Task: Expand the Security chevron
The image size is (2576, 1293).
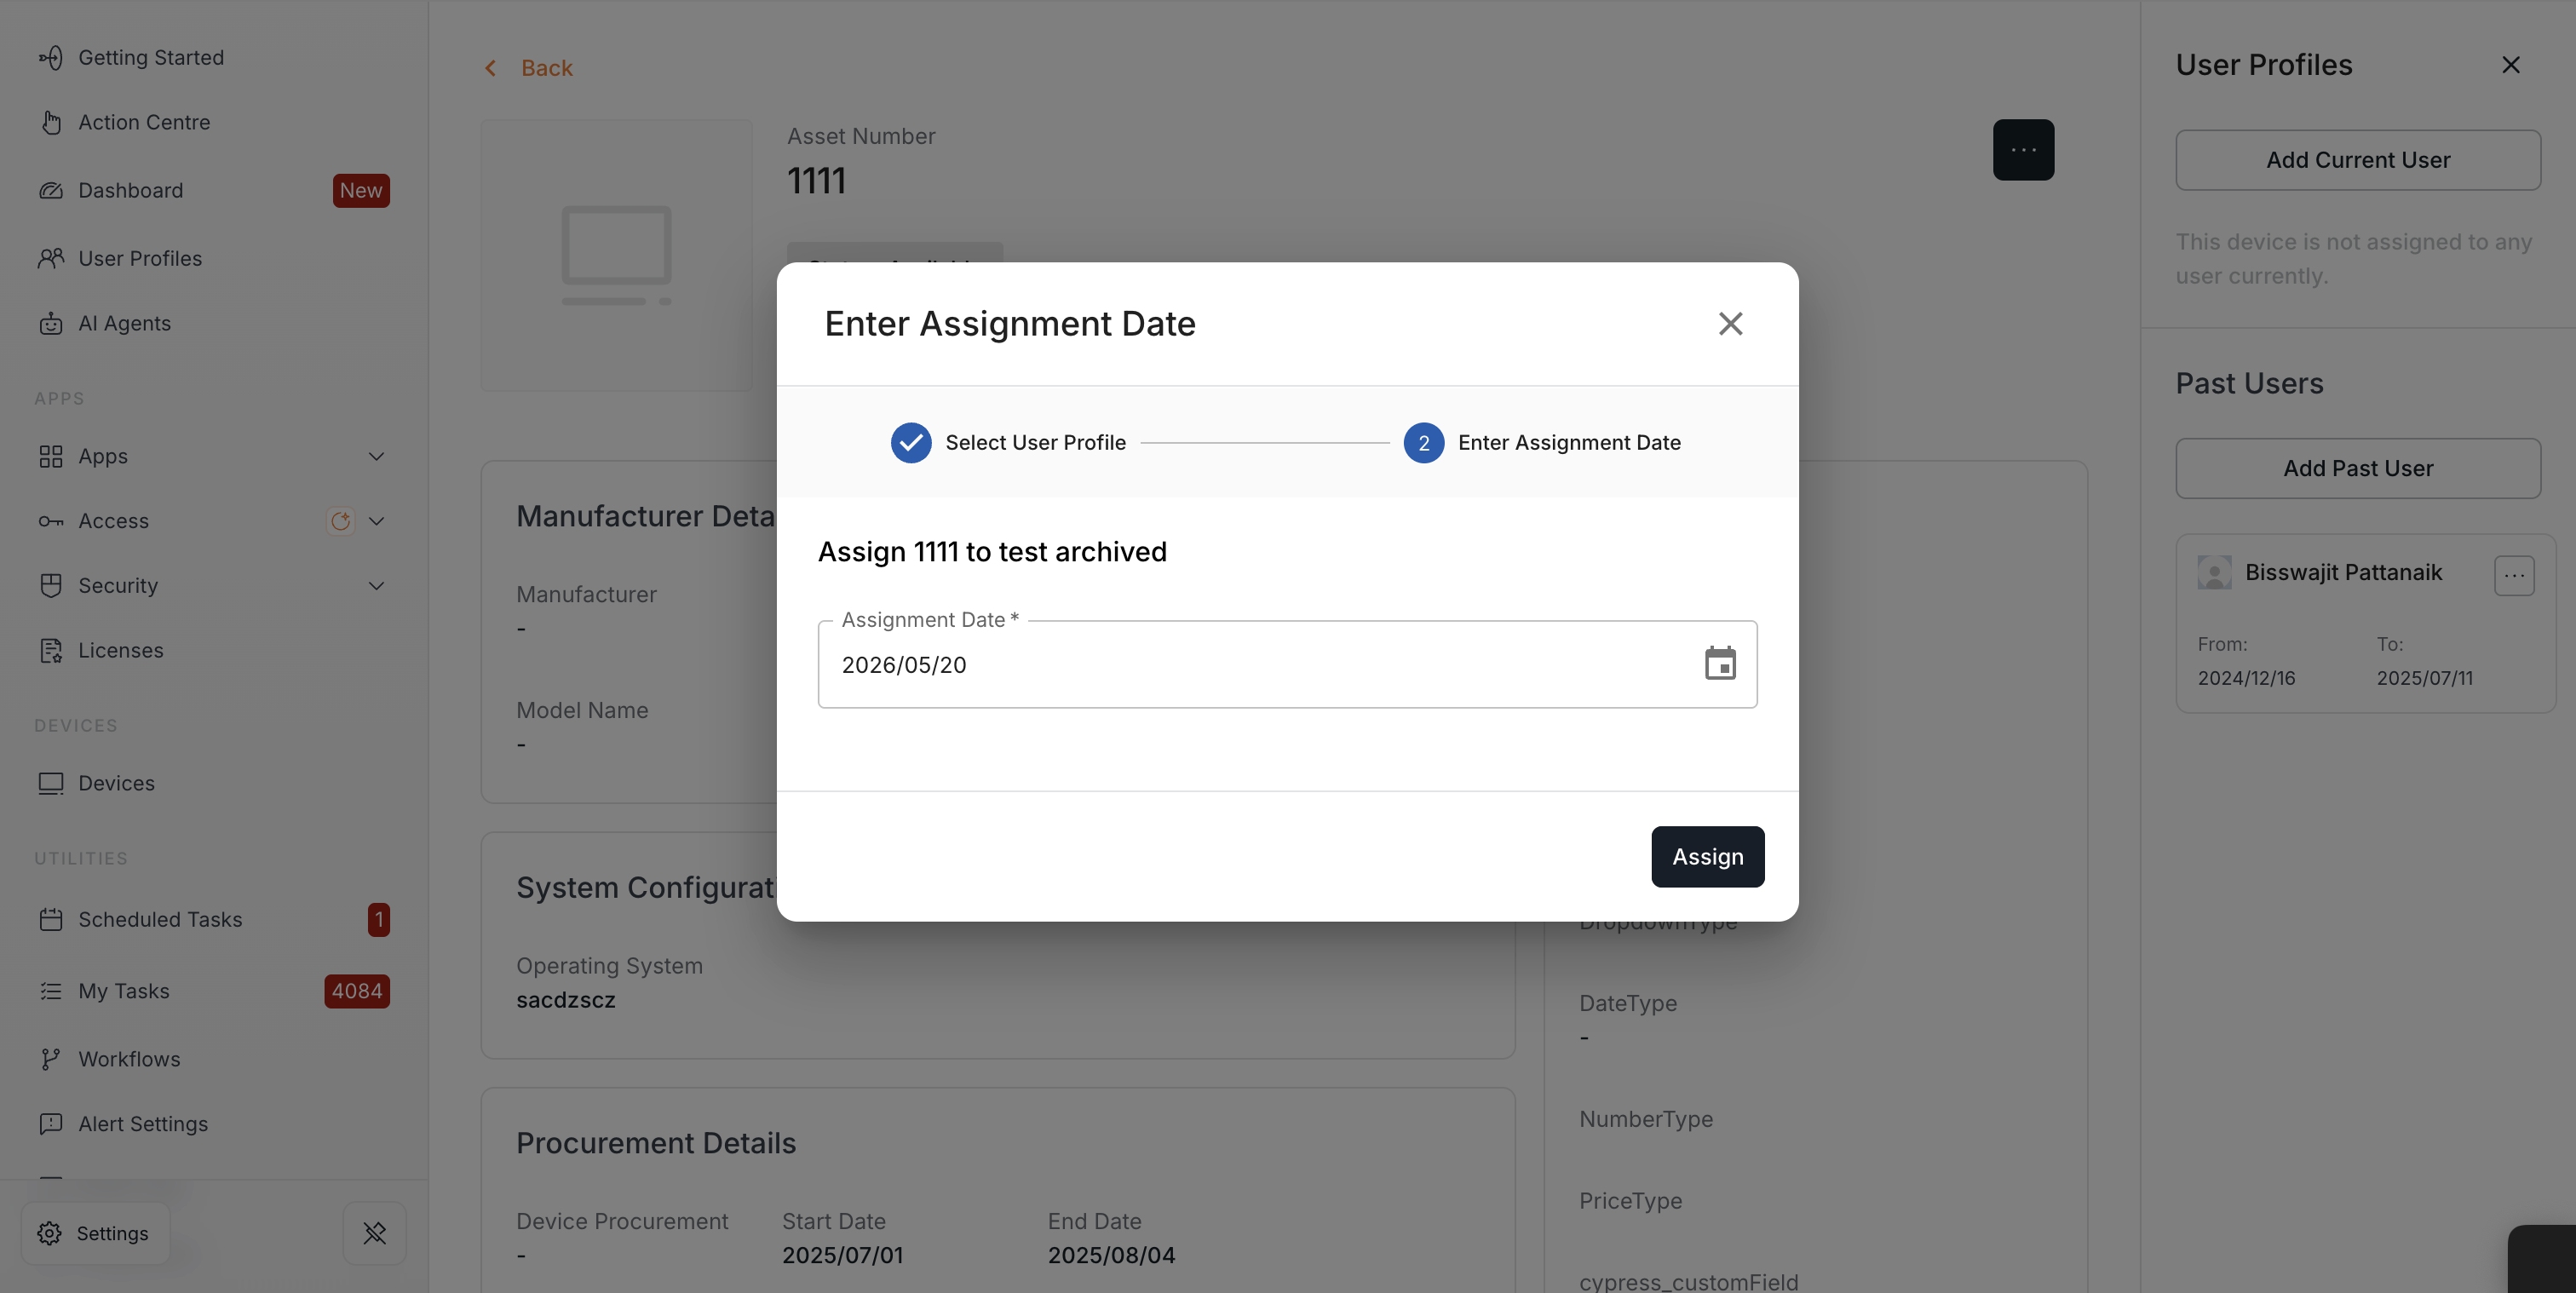Action: point(377,585)
